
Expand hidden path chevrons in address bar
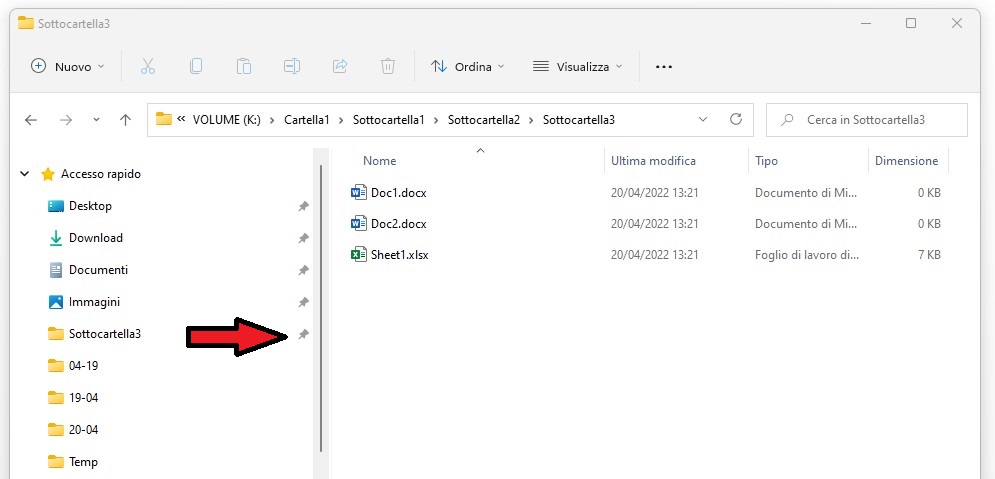tap(181, 119)
